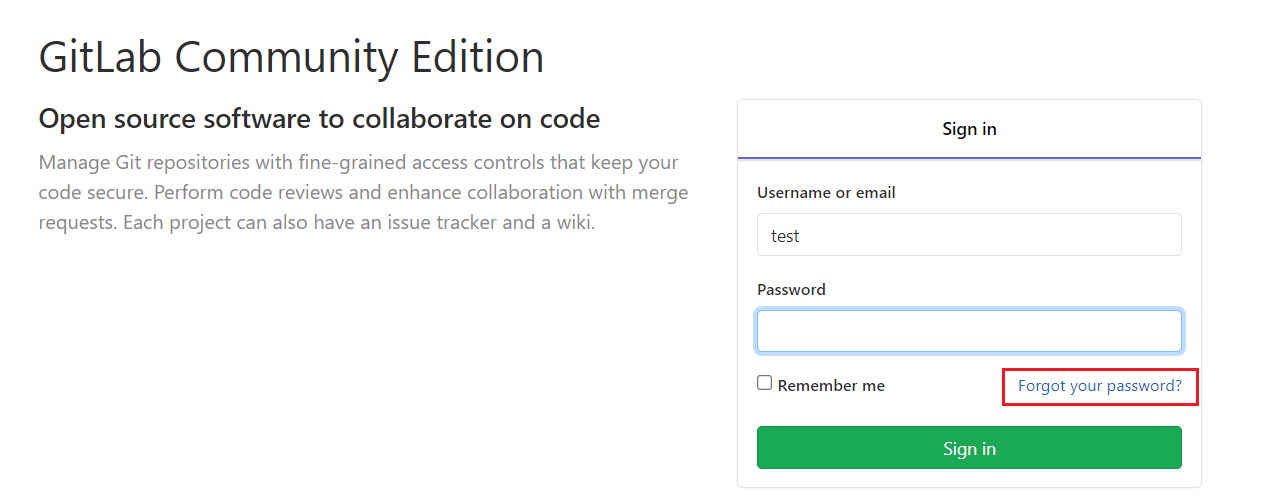
Task: Click the word 'Community' in the title
Action: pos(286,58)
